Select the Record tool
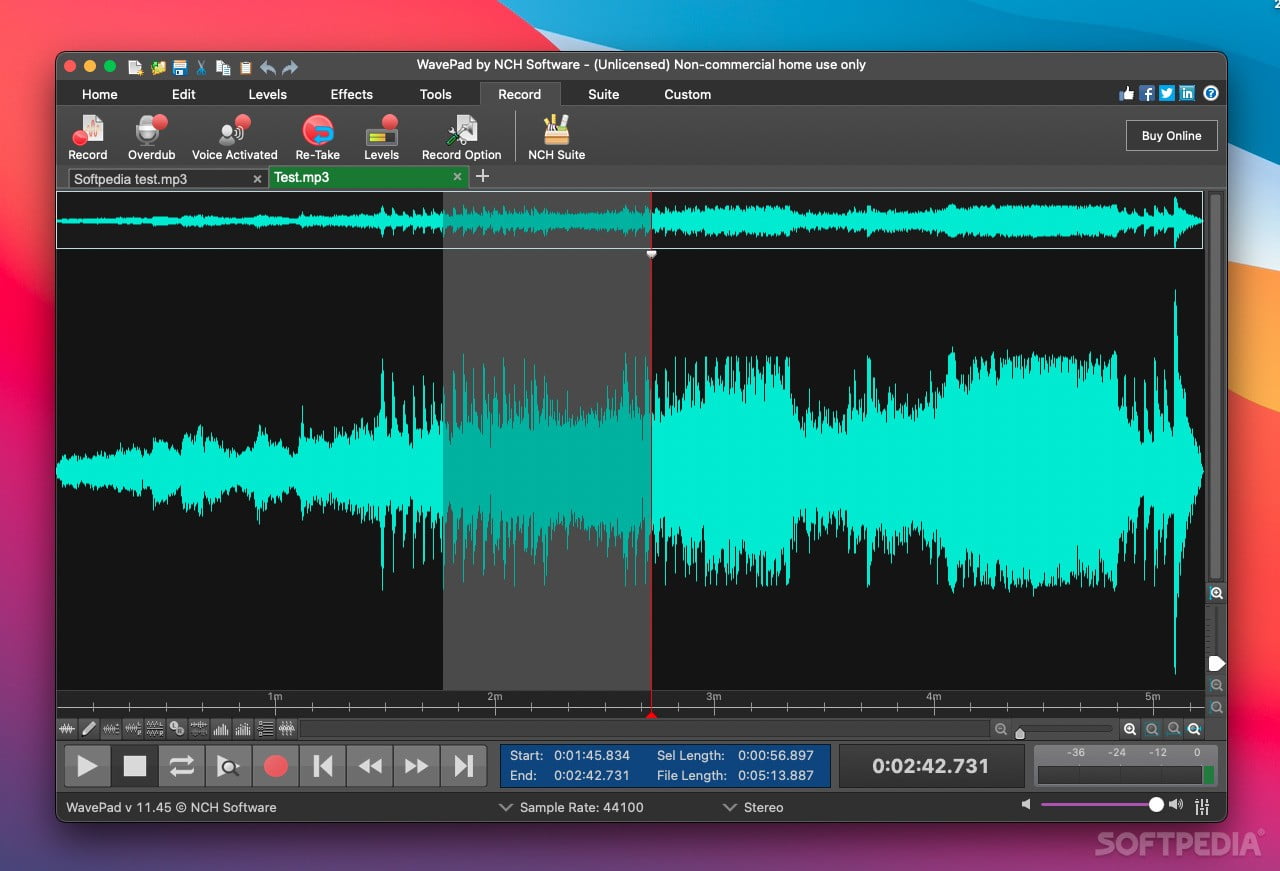Image resolution: width=1280 pixels, height=871 pixels. click(87, 137)
